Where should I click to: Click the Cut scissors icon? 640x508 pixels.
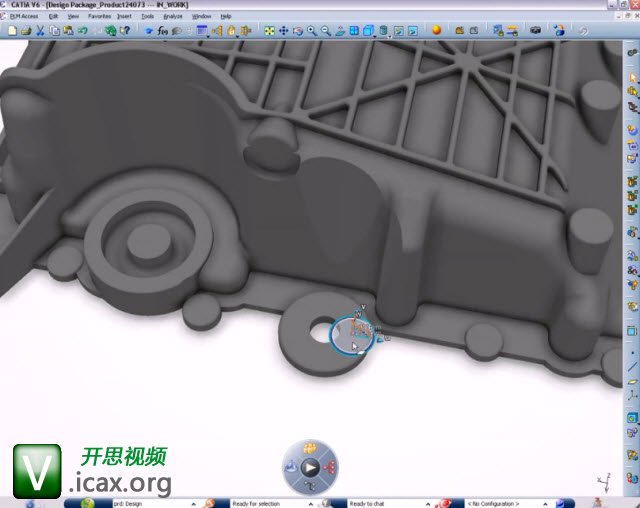click(x=40, y=31)
